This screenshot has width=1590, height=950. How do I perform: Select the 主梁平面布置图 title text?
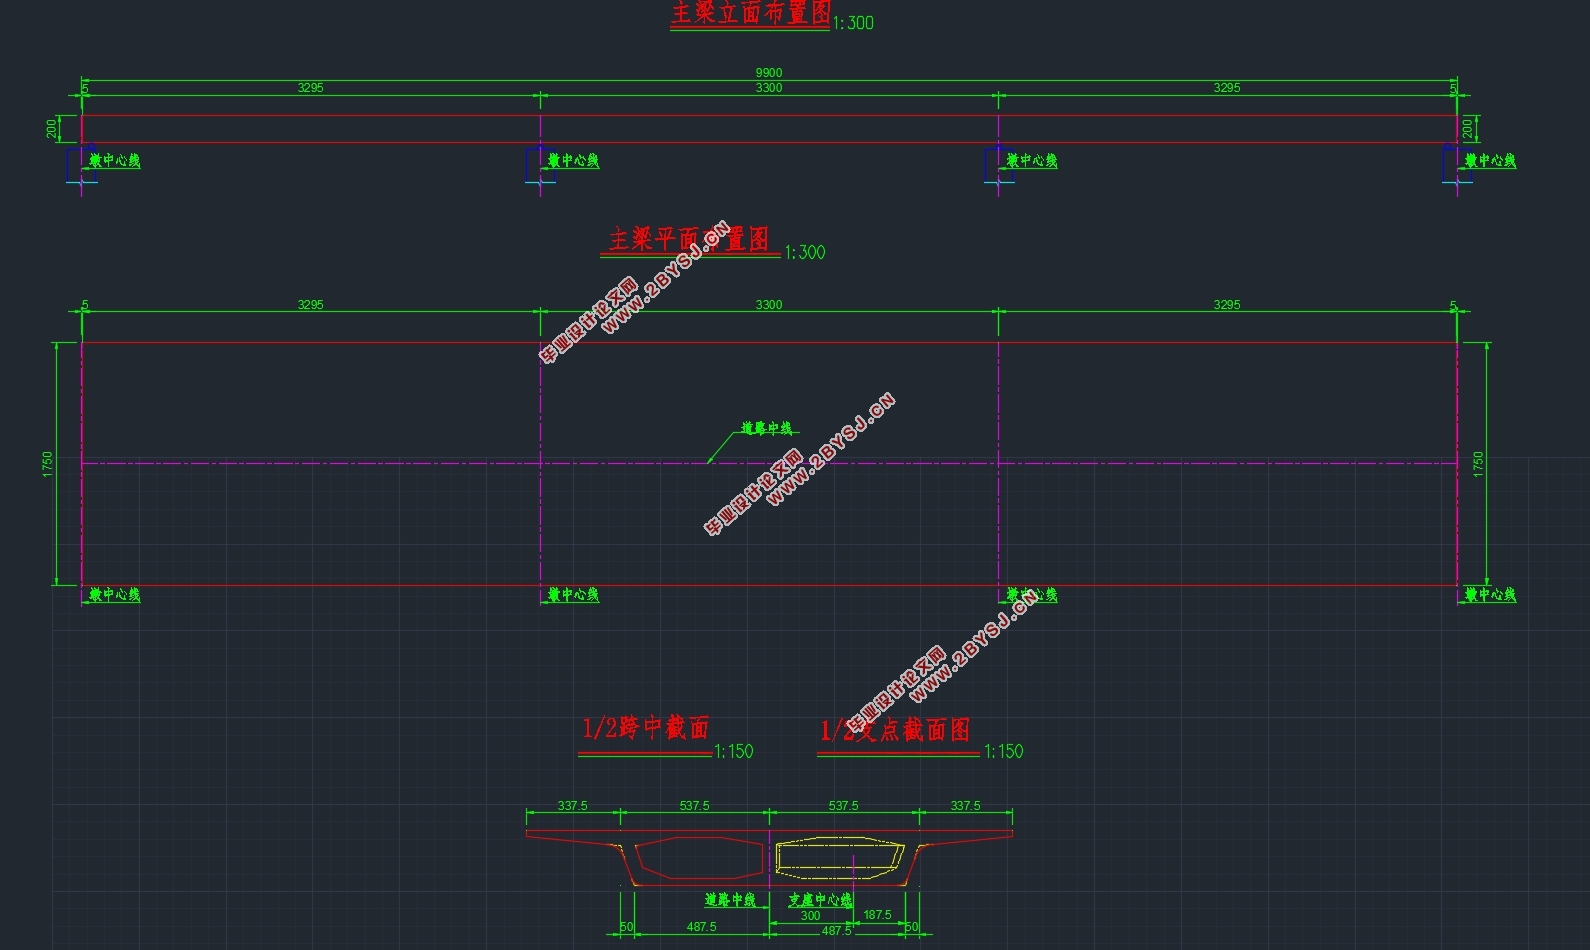click(690, 240)
